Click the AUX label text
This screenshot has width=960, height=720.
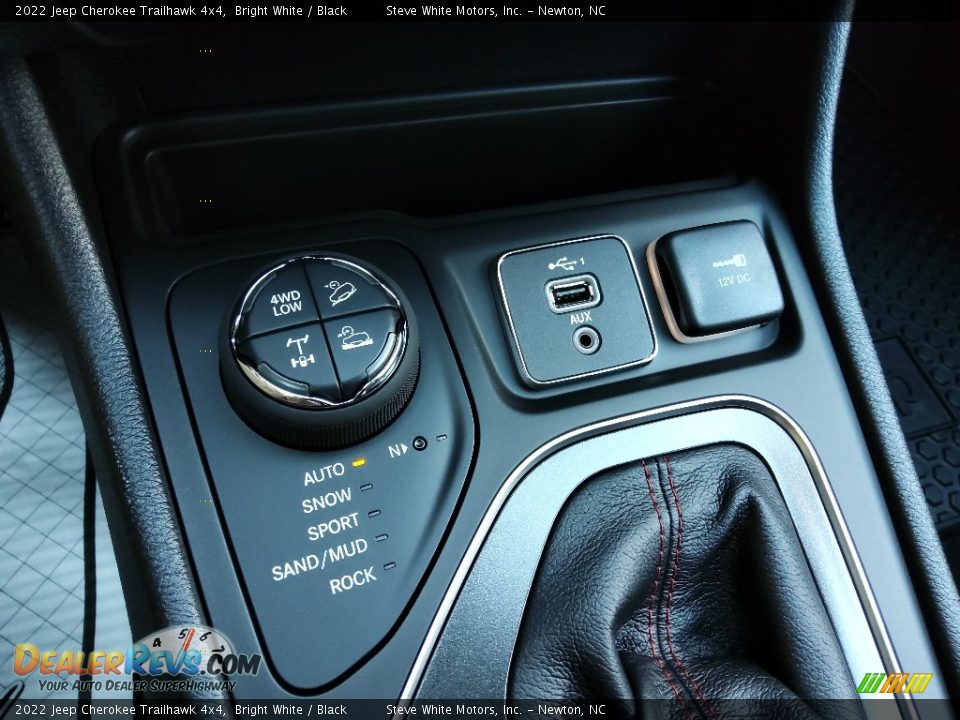point(580,318)
